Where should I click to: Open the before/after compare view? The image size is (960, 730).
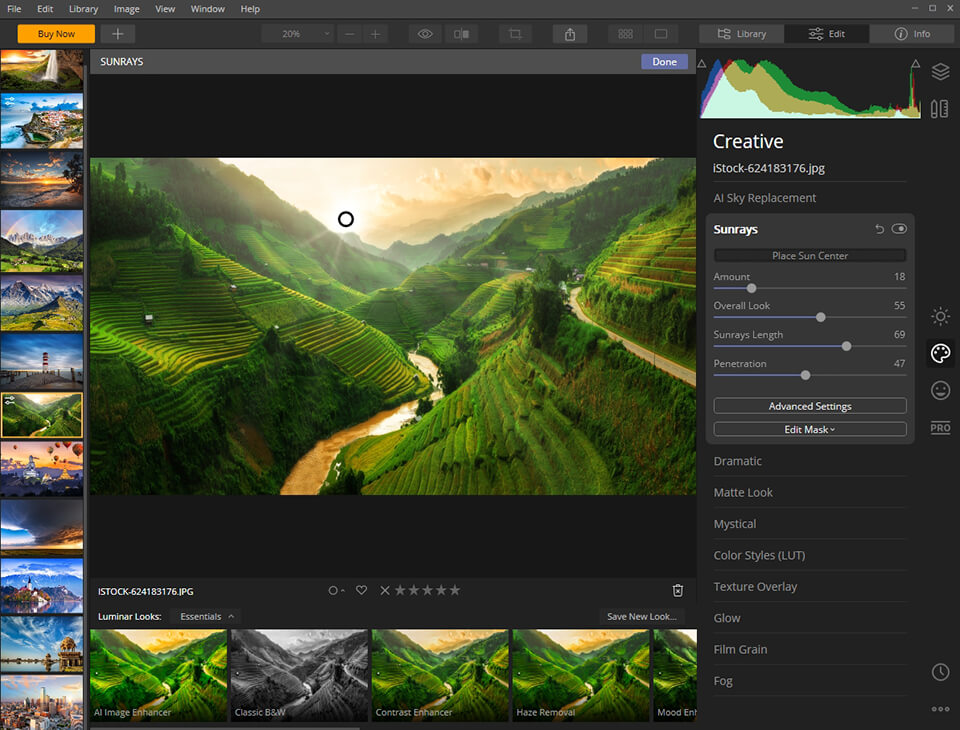click(x=460, y=33)
